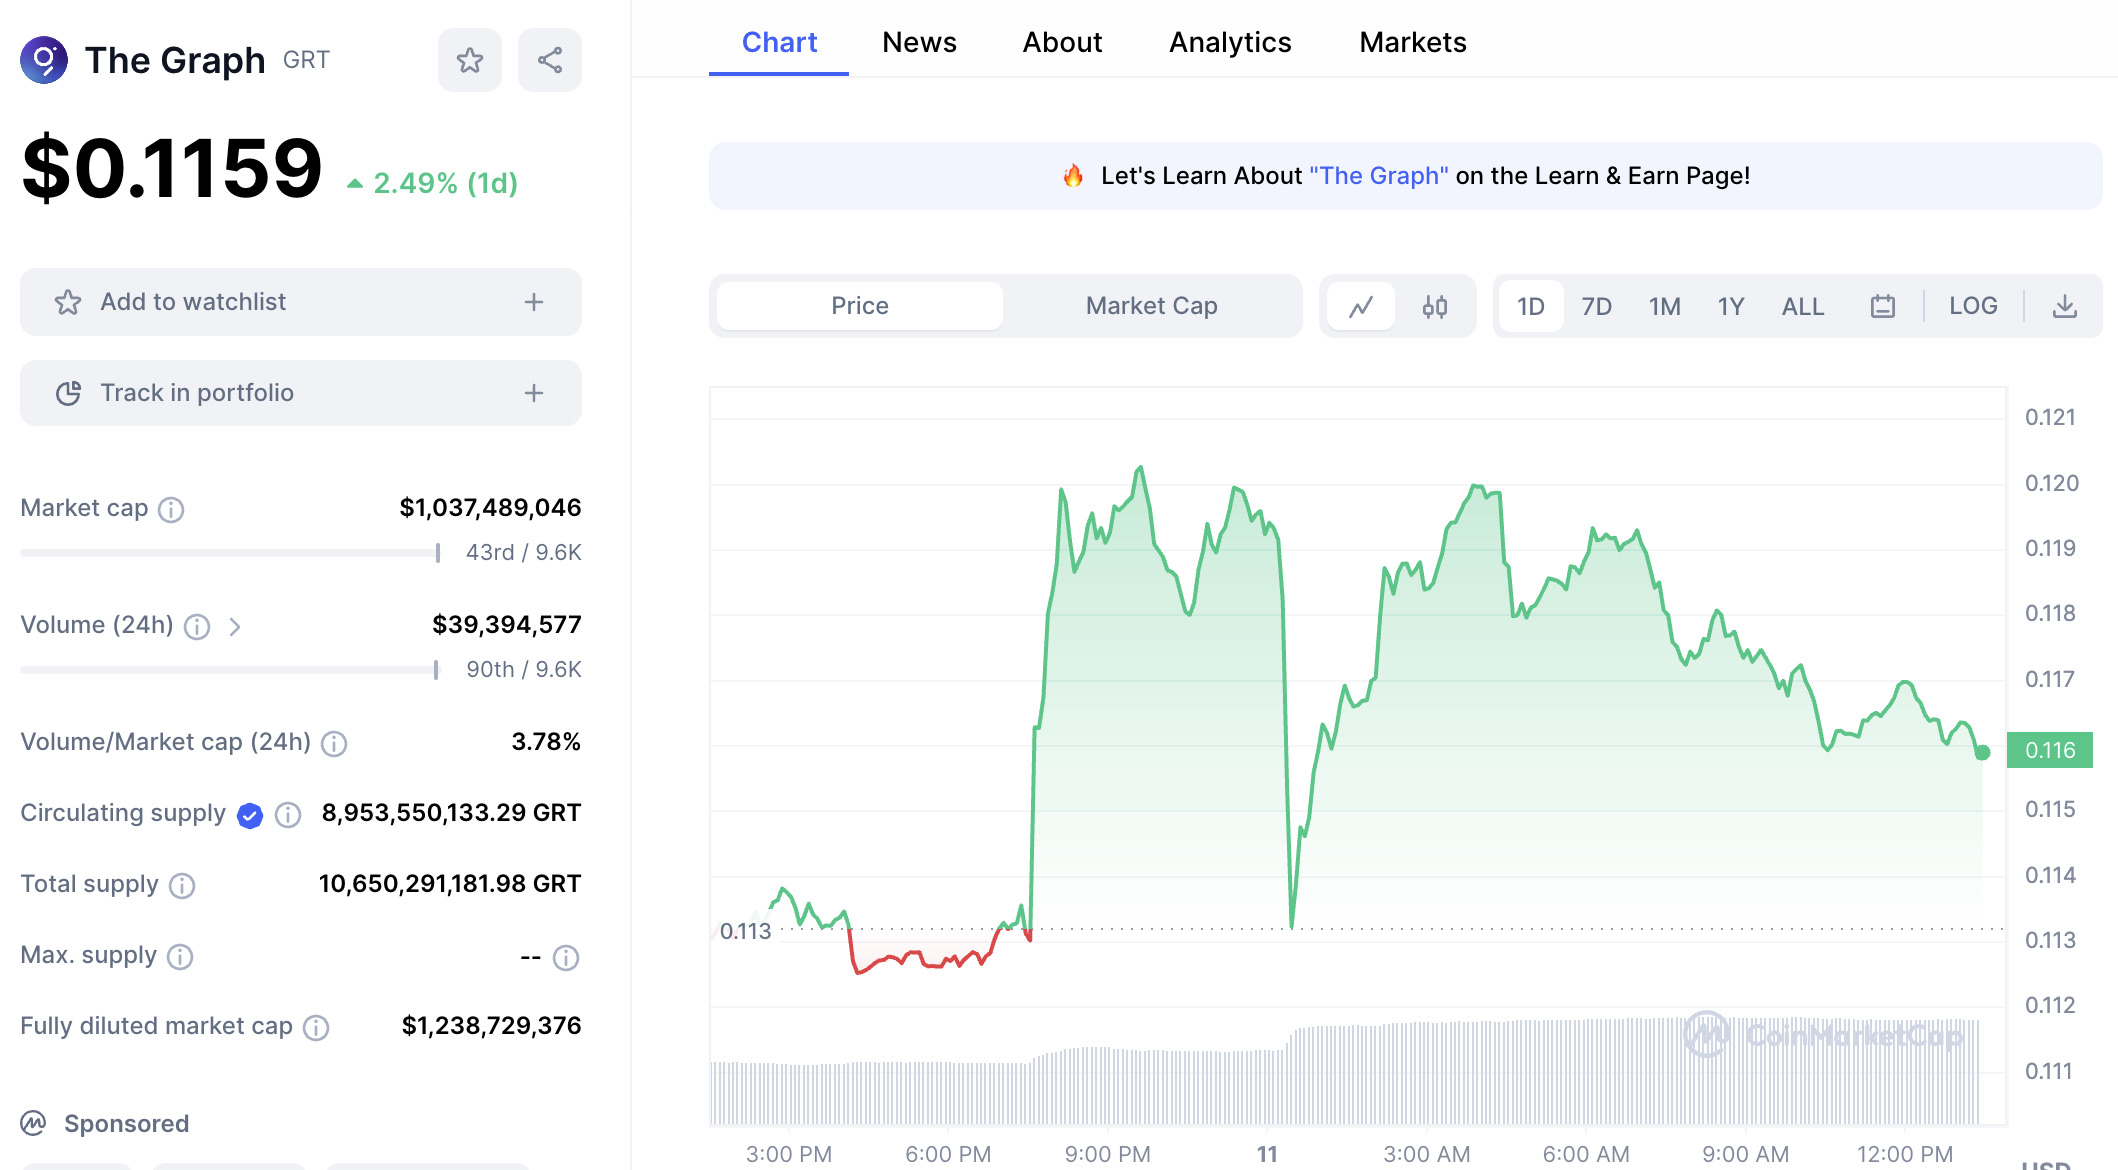
Task: Expand Volume (24h) details chevron
Action: tap(237, 627)
